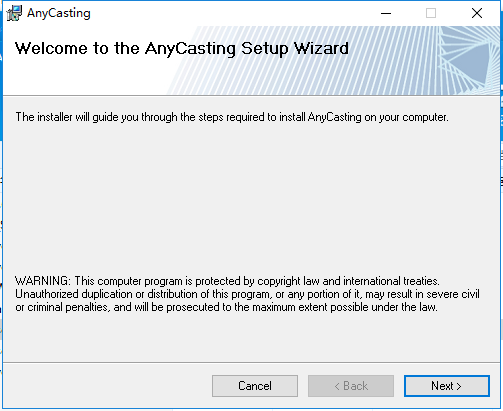Click the separator line above the buttons

[x=251, y=362]
